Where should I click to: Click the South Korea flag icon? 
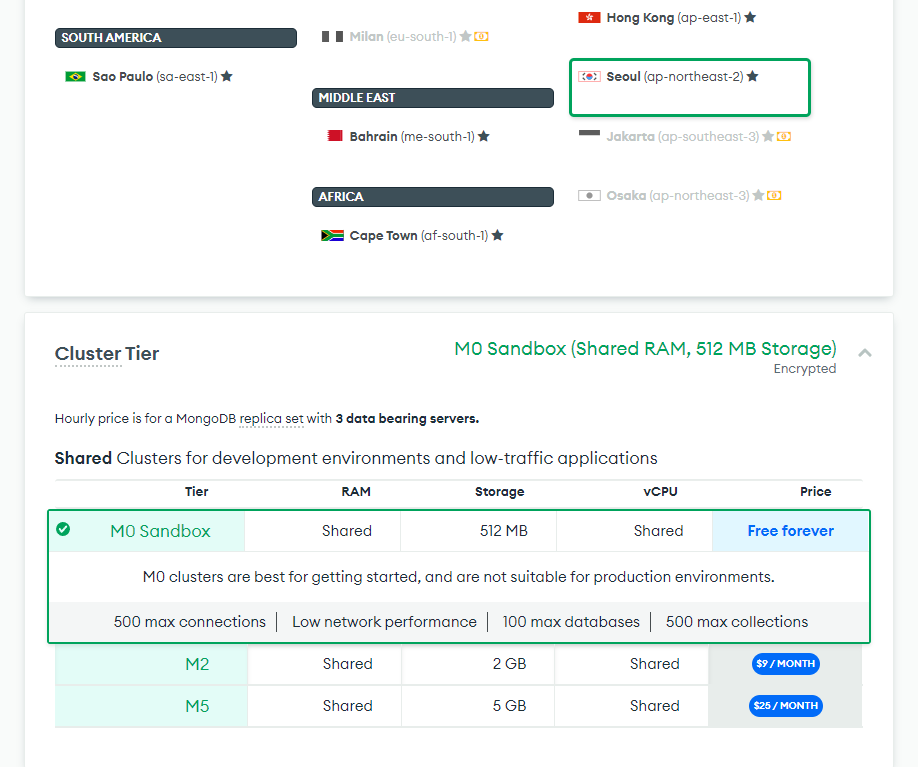(589, 77)
